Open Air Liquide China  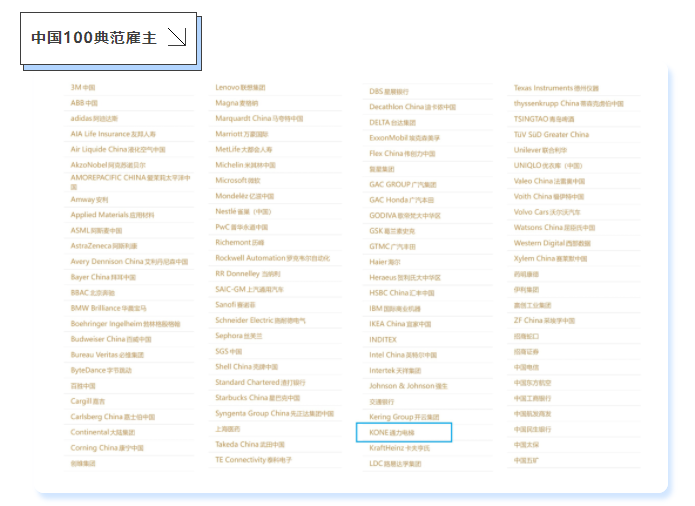click(118, 149)
